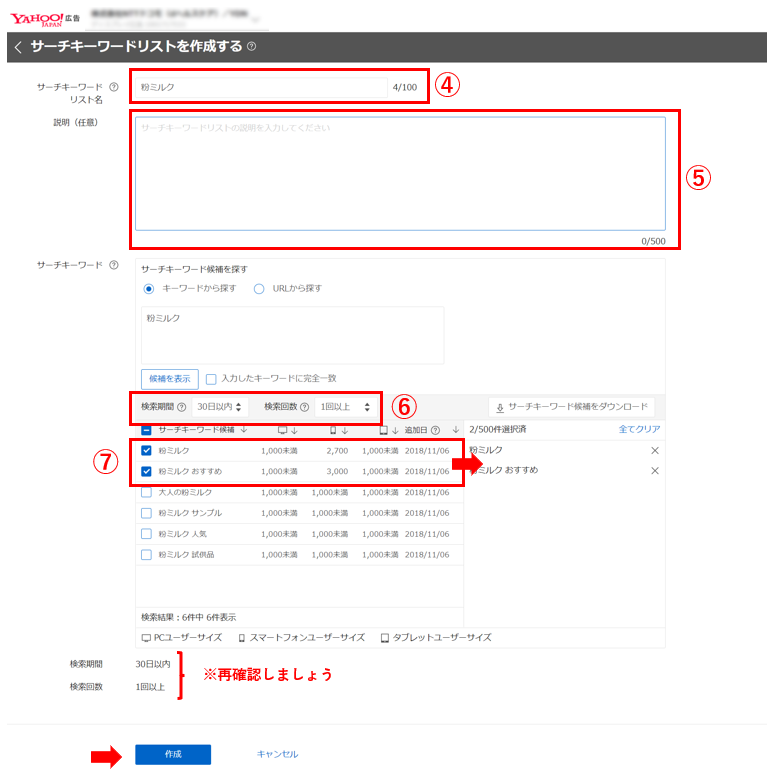Viewport: 778px width, 776px height.
Task: Click the back arrow in the header
Action: [x=18, y=47]
